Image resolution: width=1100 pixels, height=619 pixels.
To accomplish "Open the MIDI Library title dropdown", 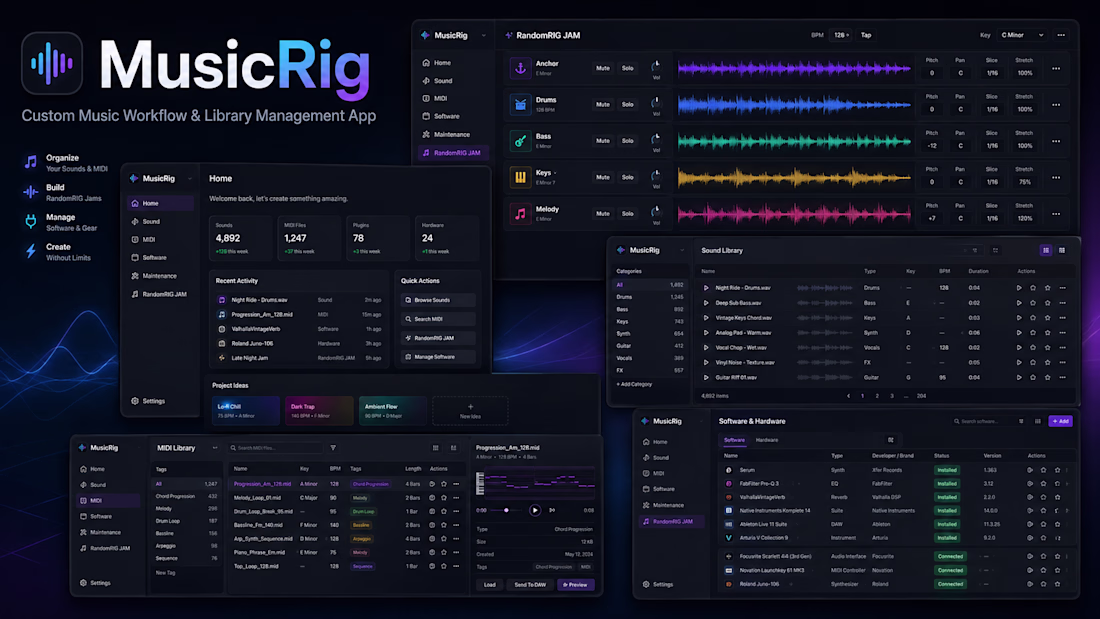I will (x=215, y=448).
